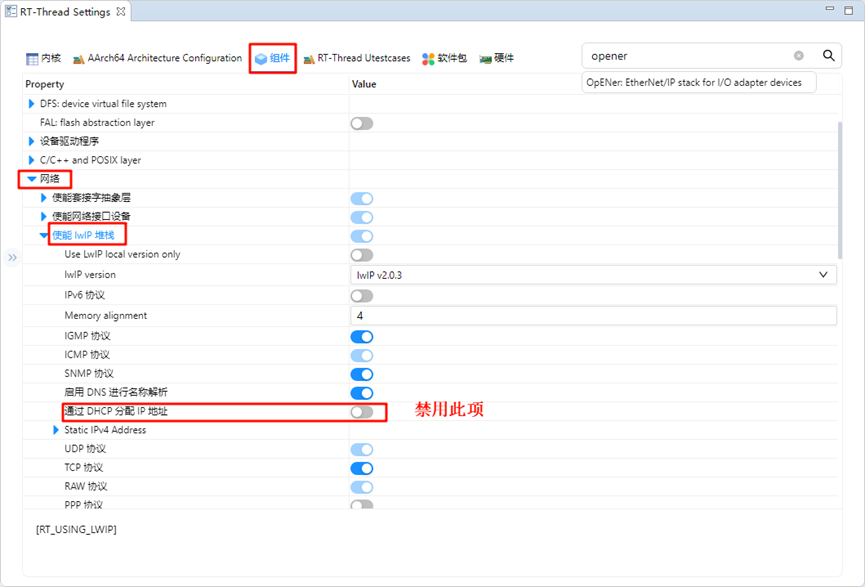The height and width of the screenshot is (587, 865).
Task: Select the SNMP 协议 row label
Action: (x=89, y=373)
